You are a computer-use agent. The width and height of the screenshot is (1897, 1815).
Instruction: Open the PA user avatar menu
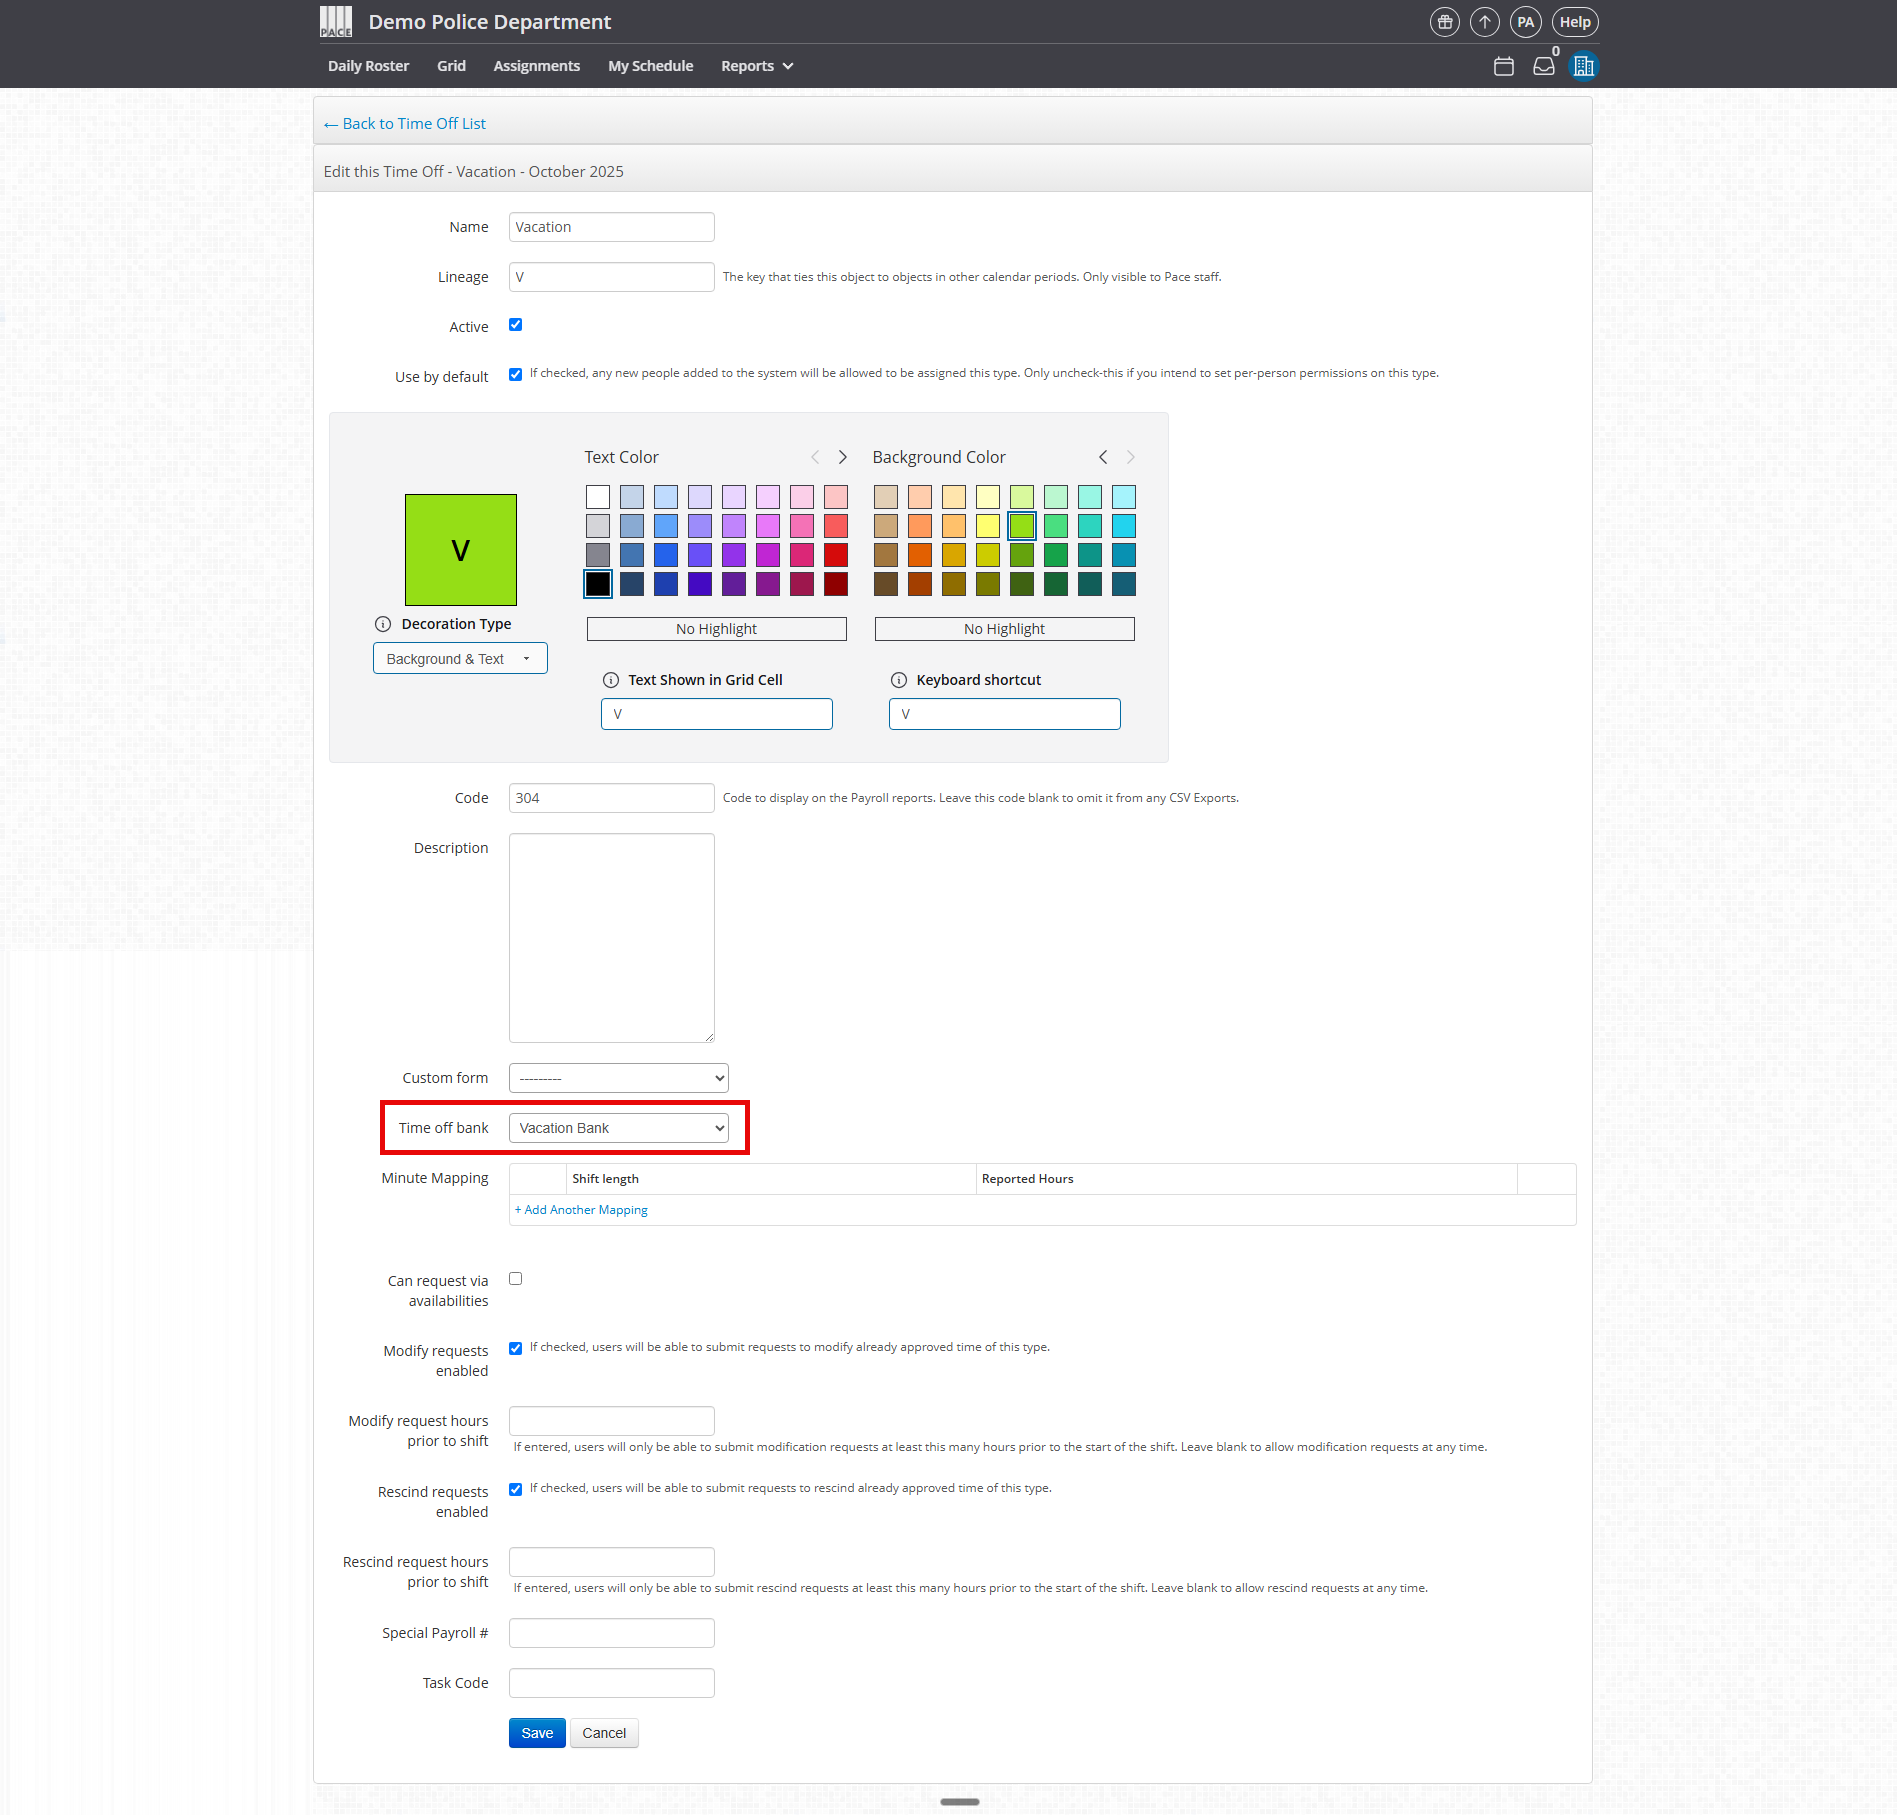coord(1526,22)
